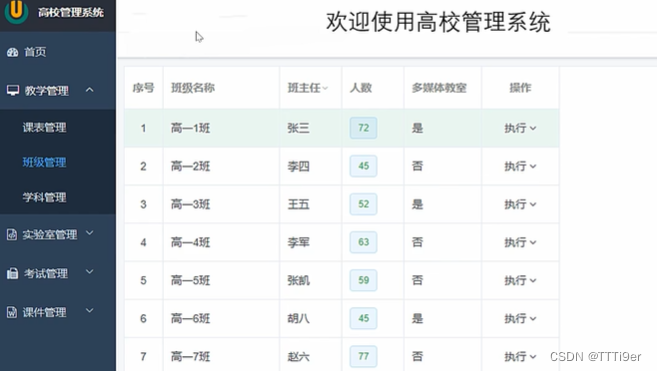
Task: Click 是 in the 高一1班 row
Action: (x=417, y=128)
